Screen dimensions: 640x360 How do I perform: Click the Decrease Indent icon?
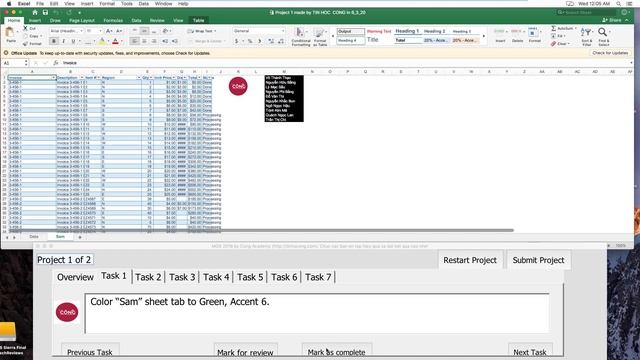coord(165,41)
